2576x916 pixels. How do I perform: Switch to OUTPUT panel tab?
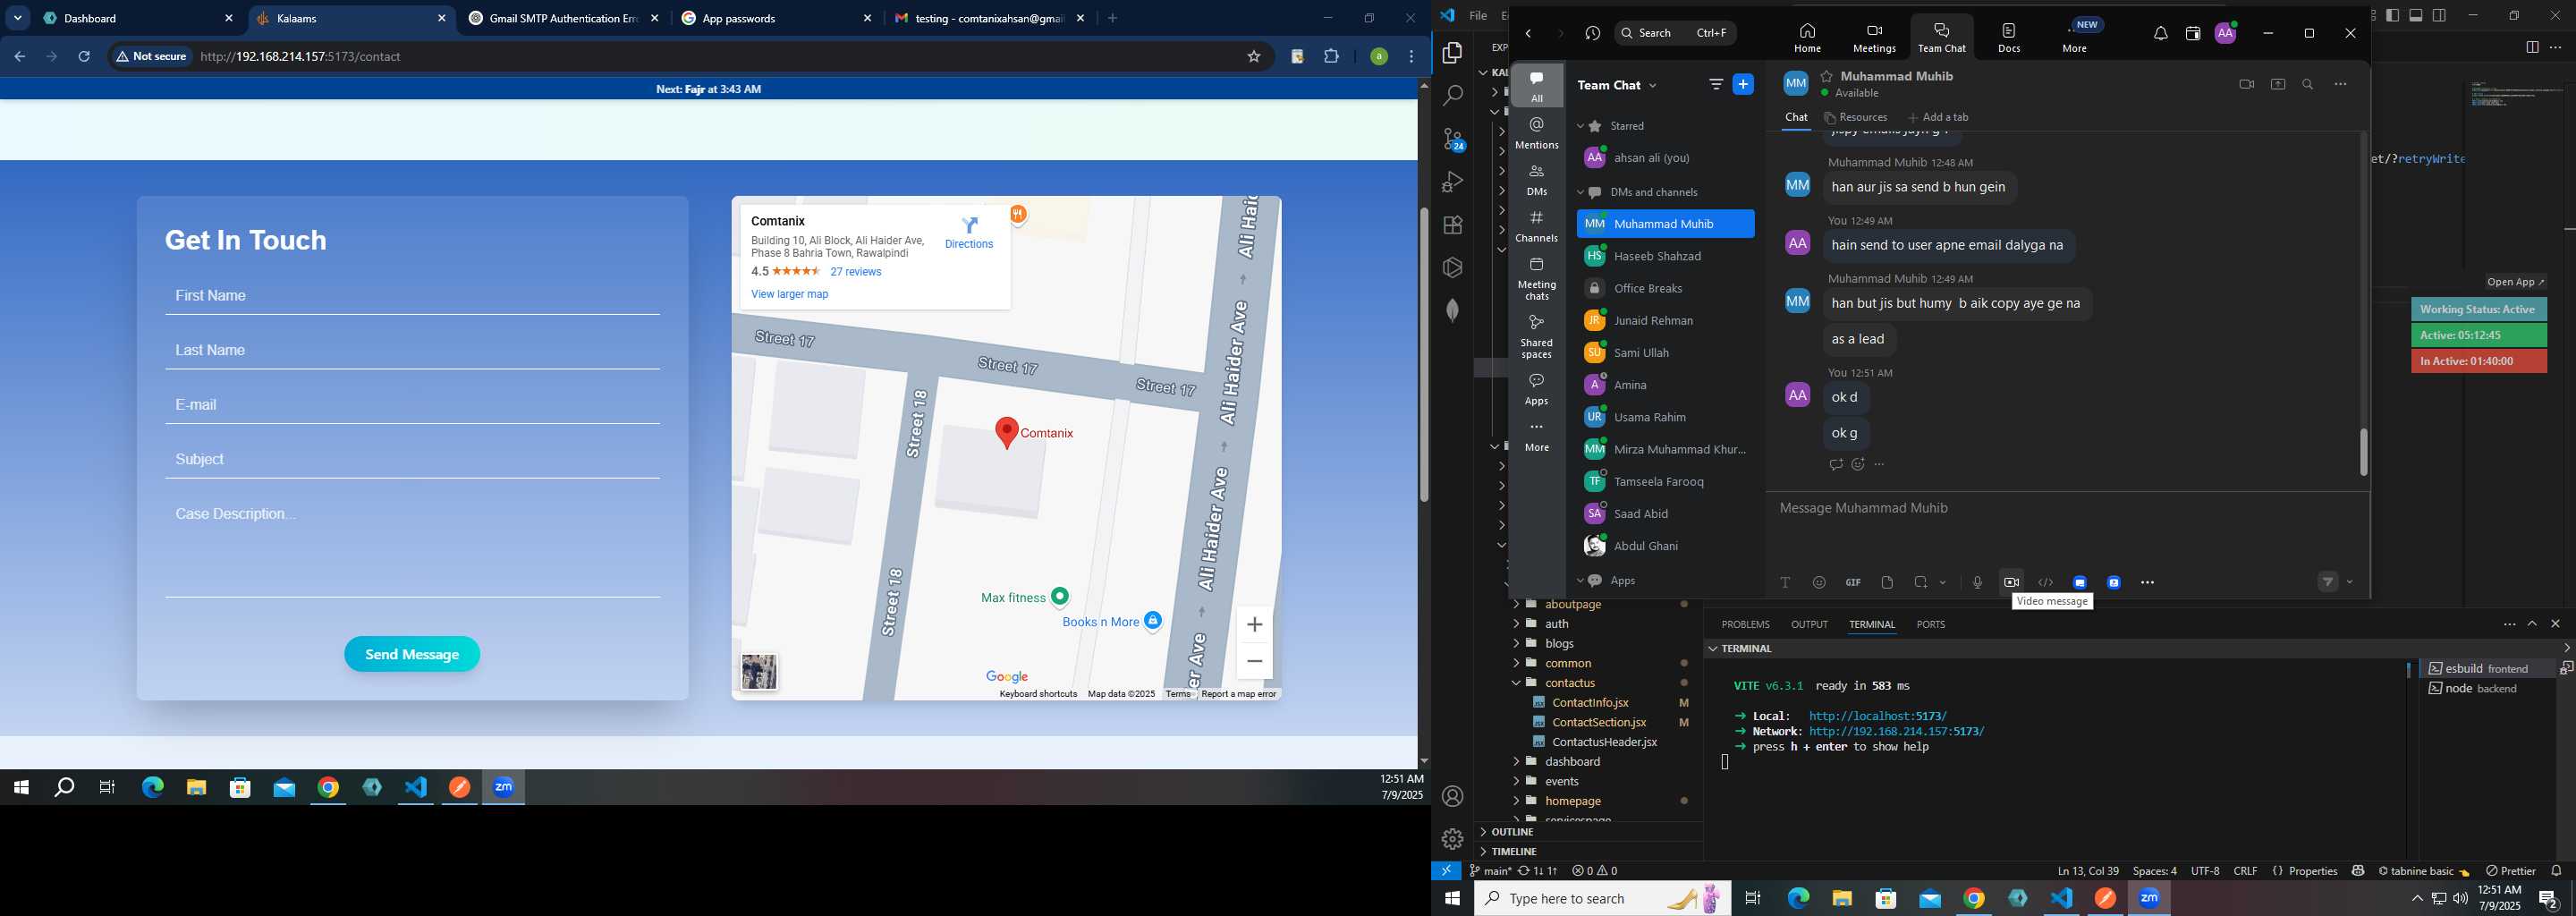pyautogui.click(x=1809, y=625)
